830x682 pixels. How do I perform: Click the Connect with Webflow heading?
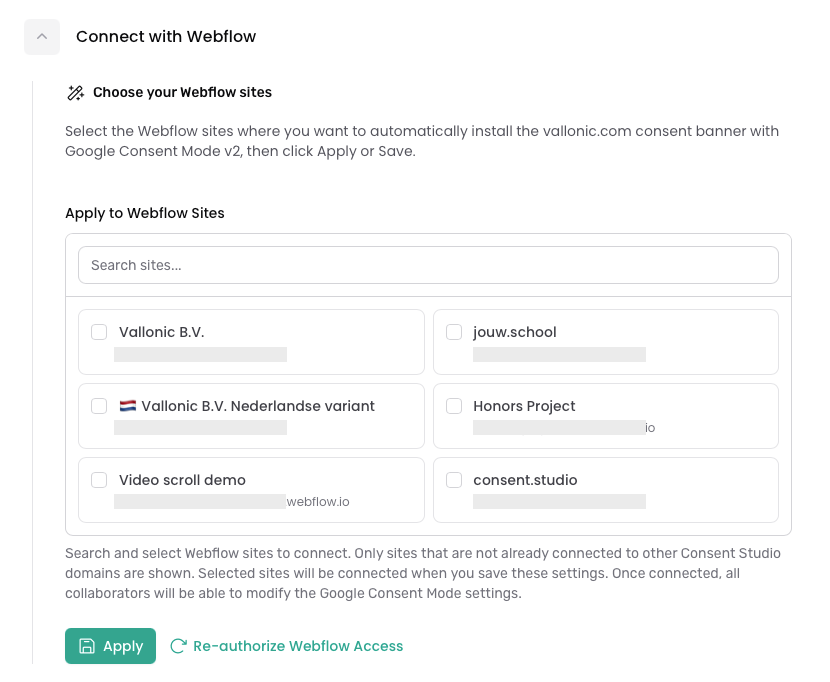[x=166, y=37]
